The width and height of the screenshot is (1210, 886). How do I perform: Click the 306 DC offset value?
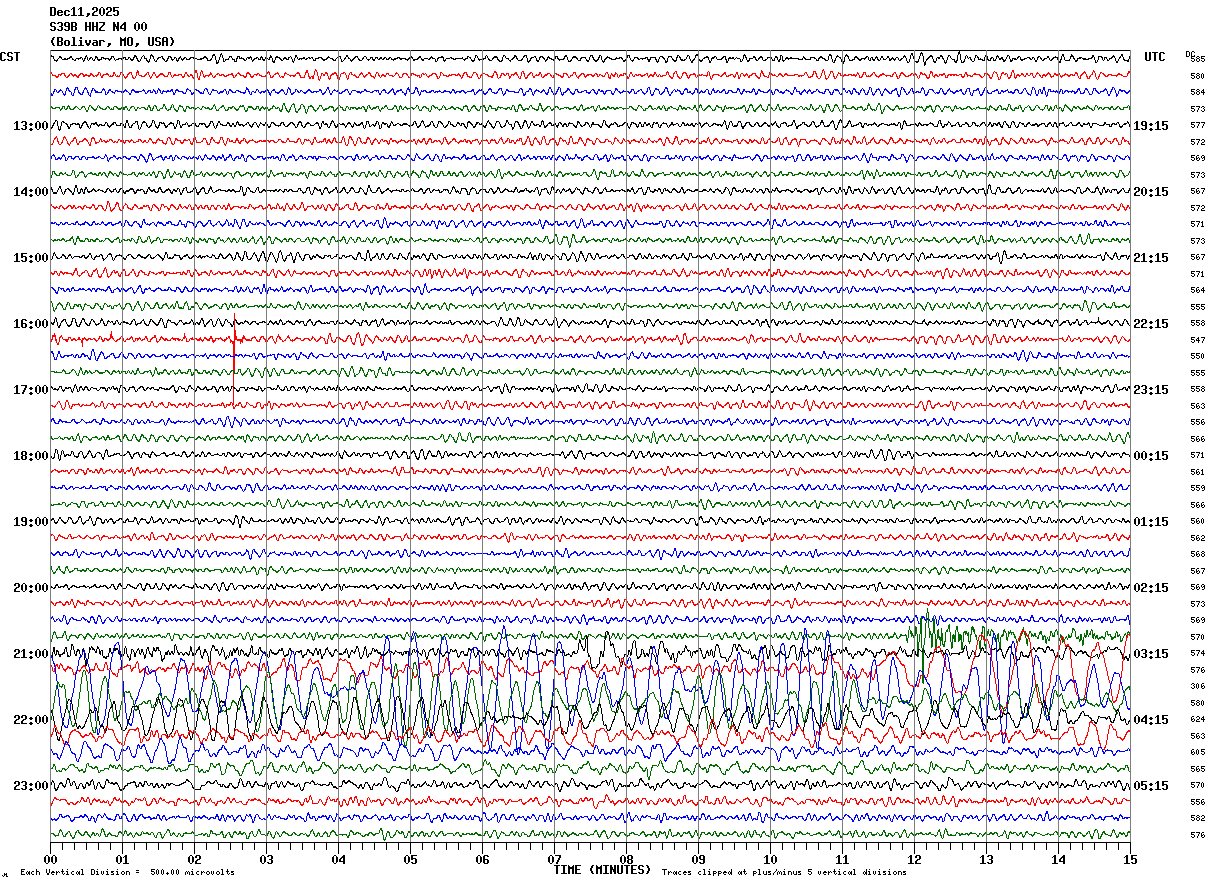coord(1197,687)
